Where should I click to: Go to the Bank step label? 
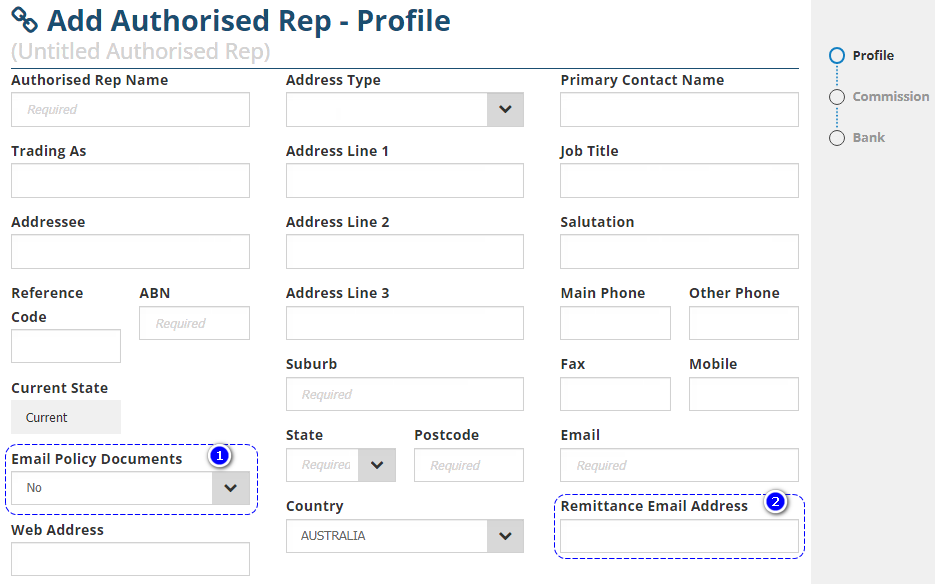868,138
